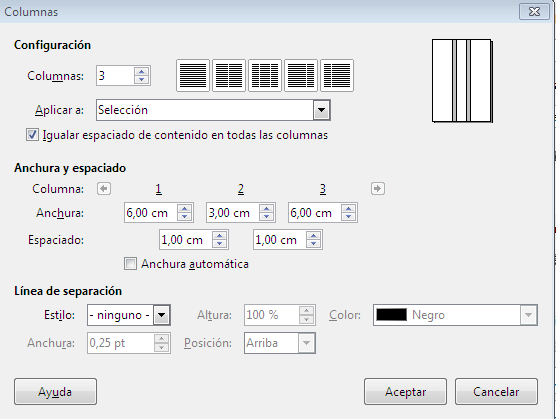
Task: Choose the two-column preset with narrow left column
Action: click(337, 76)
